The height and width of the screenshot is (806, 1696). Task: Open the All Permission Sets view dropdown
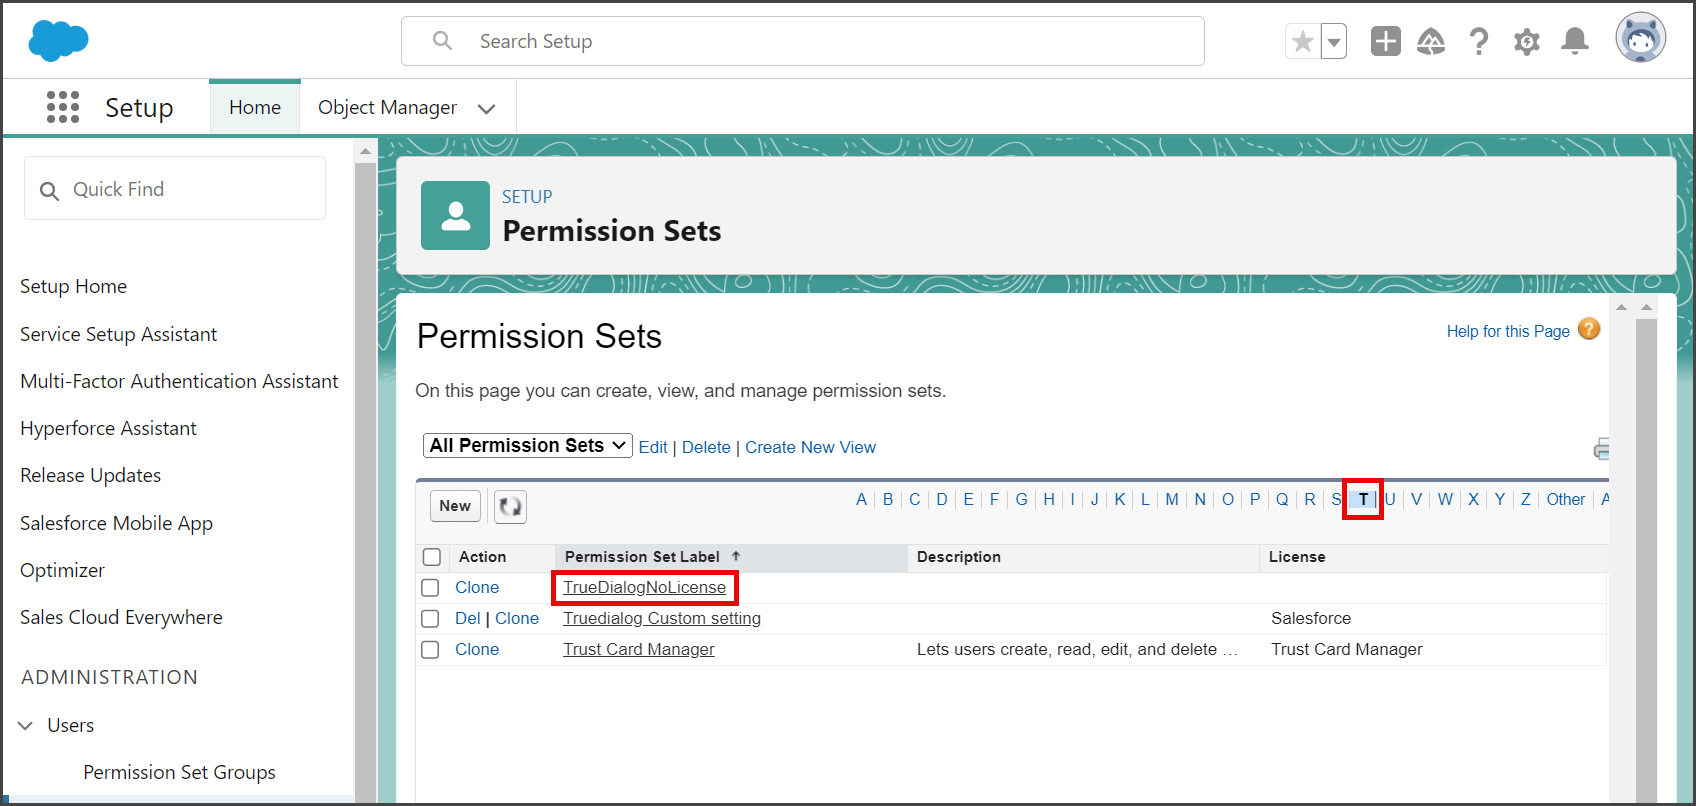click(x=528, y=446)
